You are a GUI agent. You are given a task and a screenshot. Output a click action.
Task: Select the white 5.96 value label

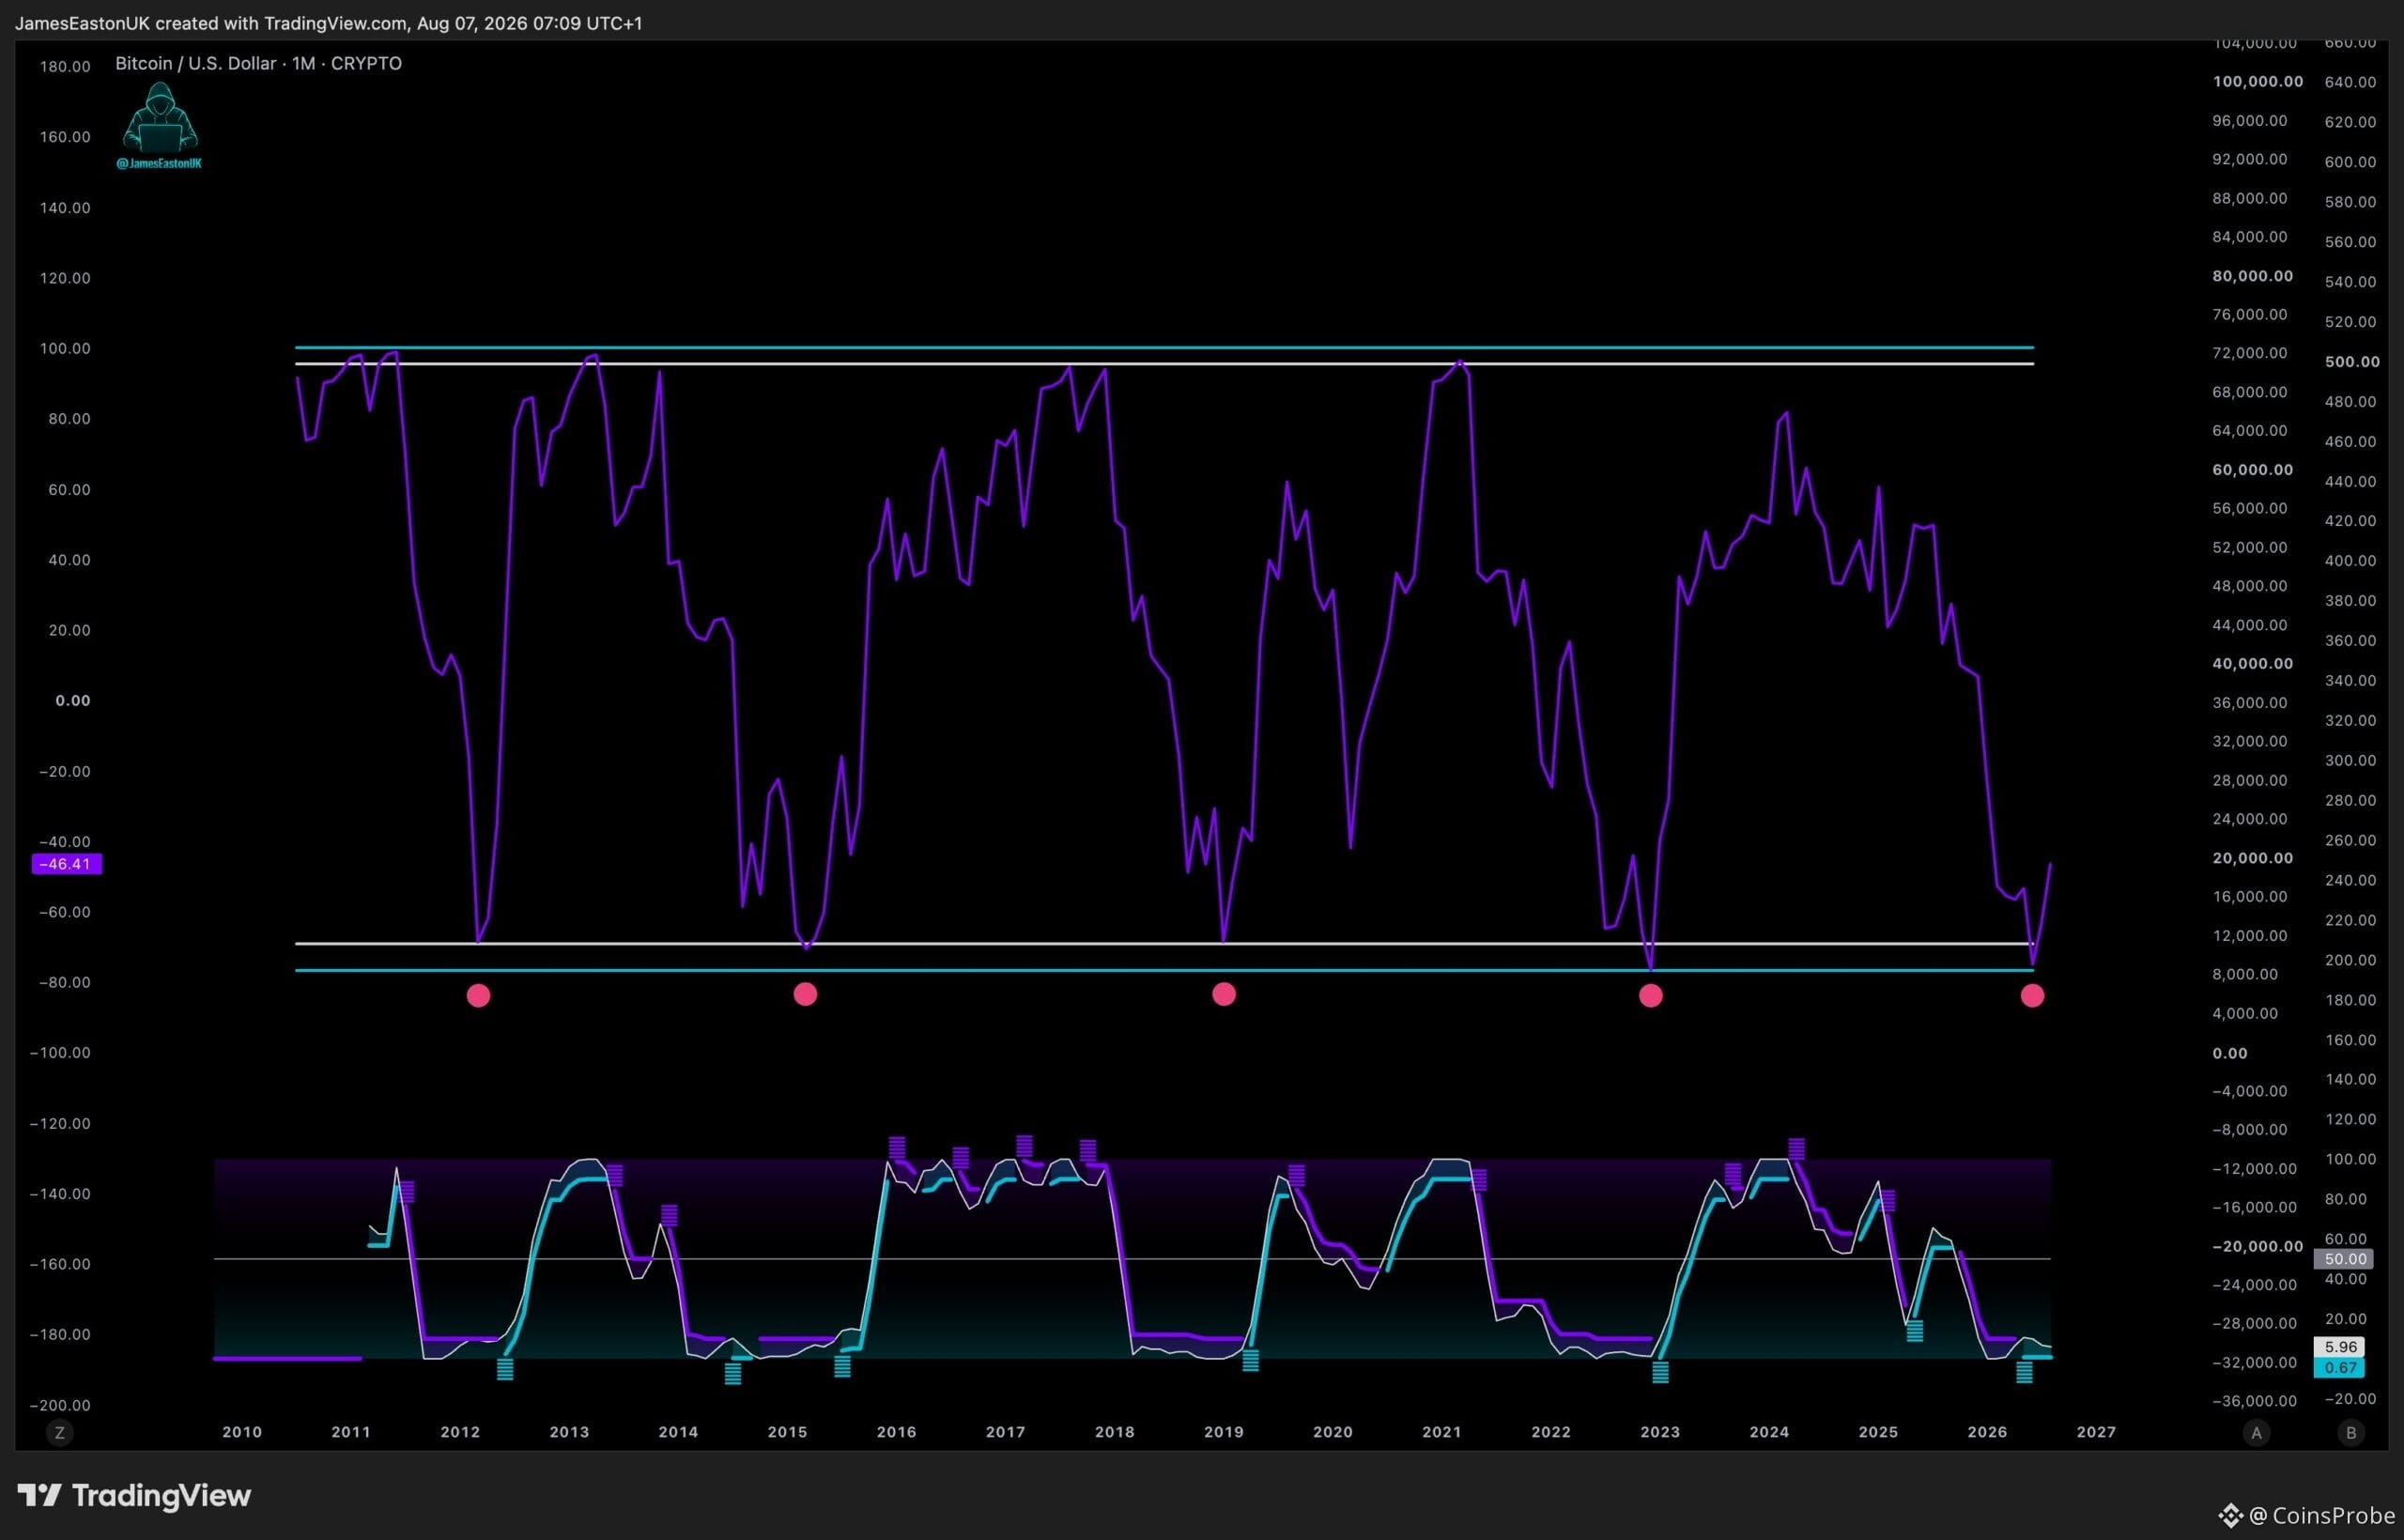(x=2340, y=1347)
